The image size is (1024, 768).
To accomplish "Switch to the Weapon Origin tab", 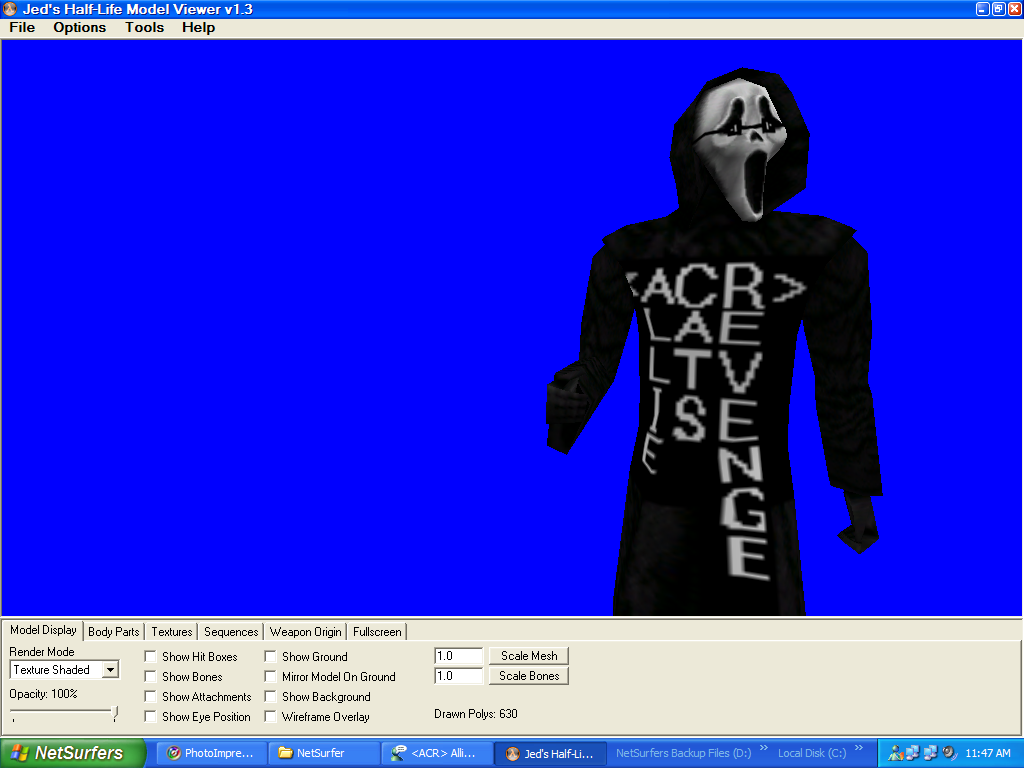I will click(306, 632).
